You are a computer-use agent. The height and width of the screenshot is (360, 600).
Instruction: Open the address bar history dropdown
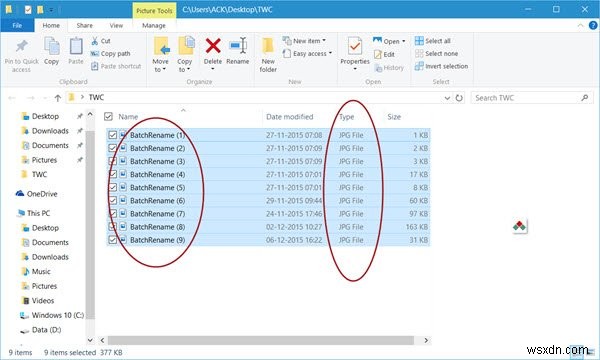pos(447,98)
